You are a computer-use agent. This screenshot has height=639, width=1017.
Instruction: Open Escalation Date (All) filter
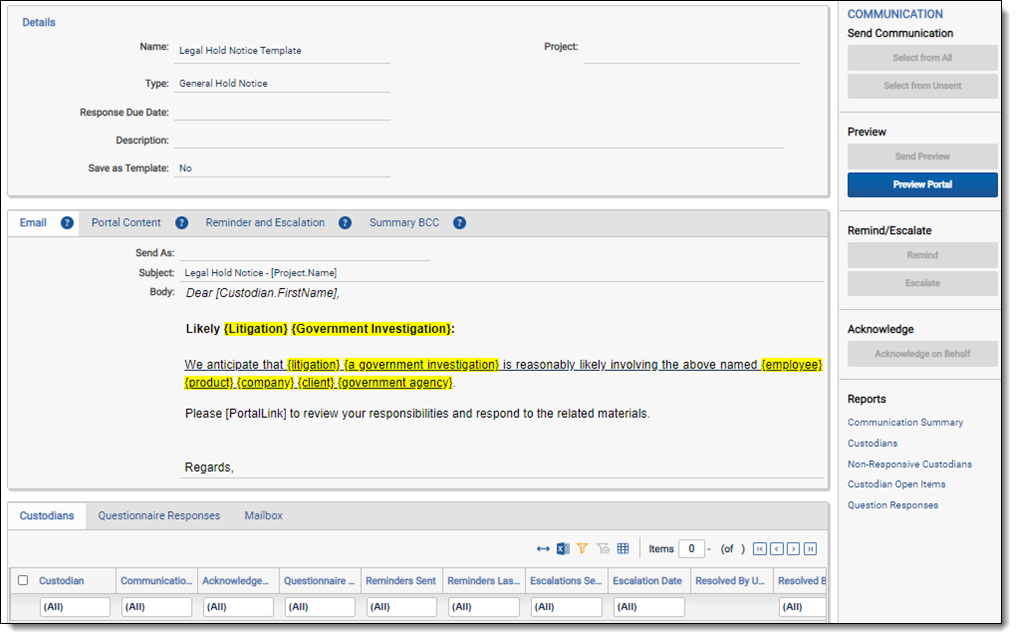tap(649, 607)
